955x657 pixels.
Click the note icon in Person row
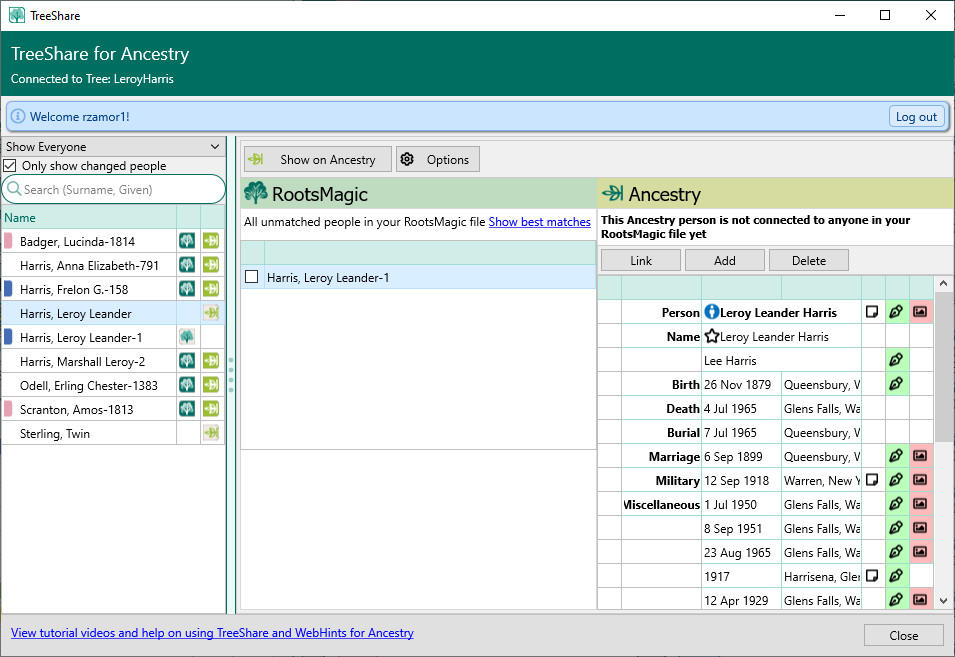coord(872,312)
